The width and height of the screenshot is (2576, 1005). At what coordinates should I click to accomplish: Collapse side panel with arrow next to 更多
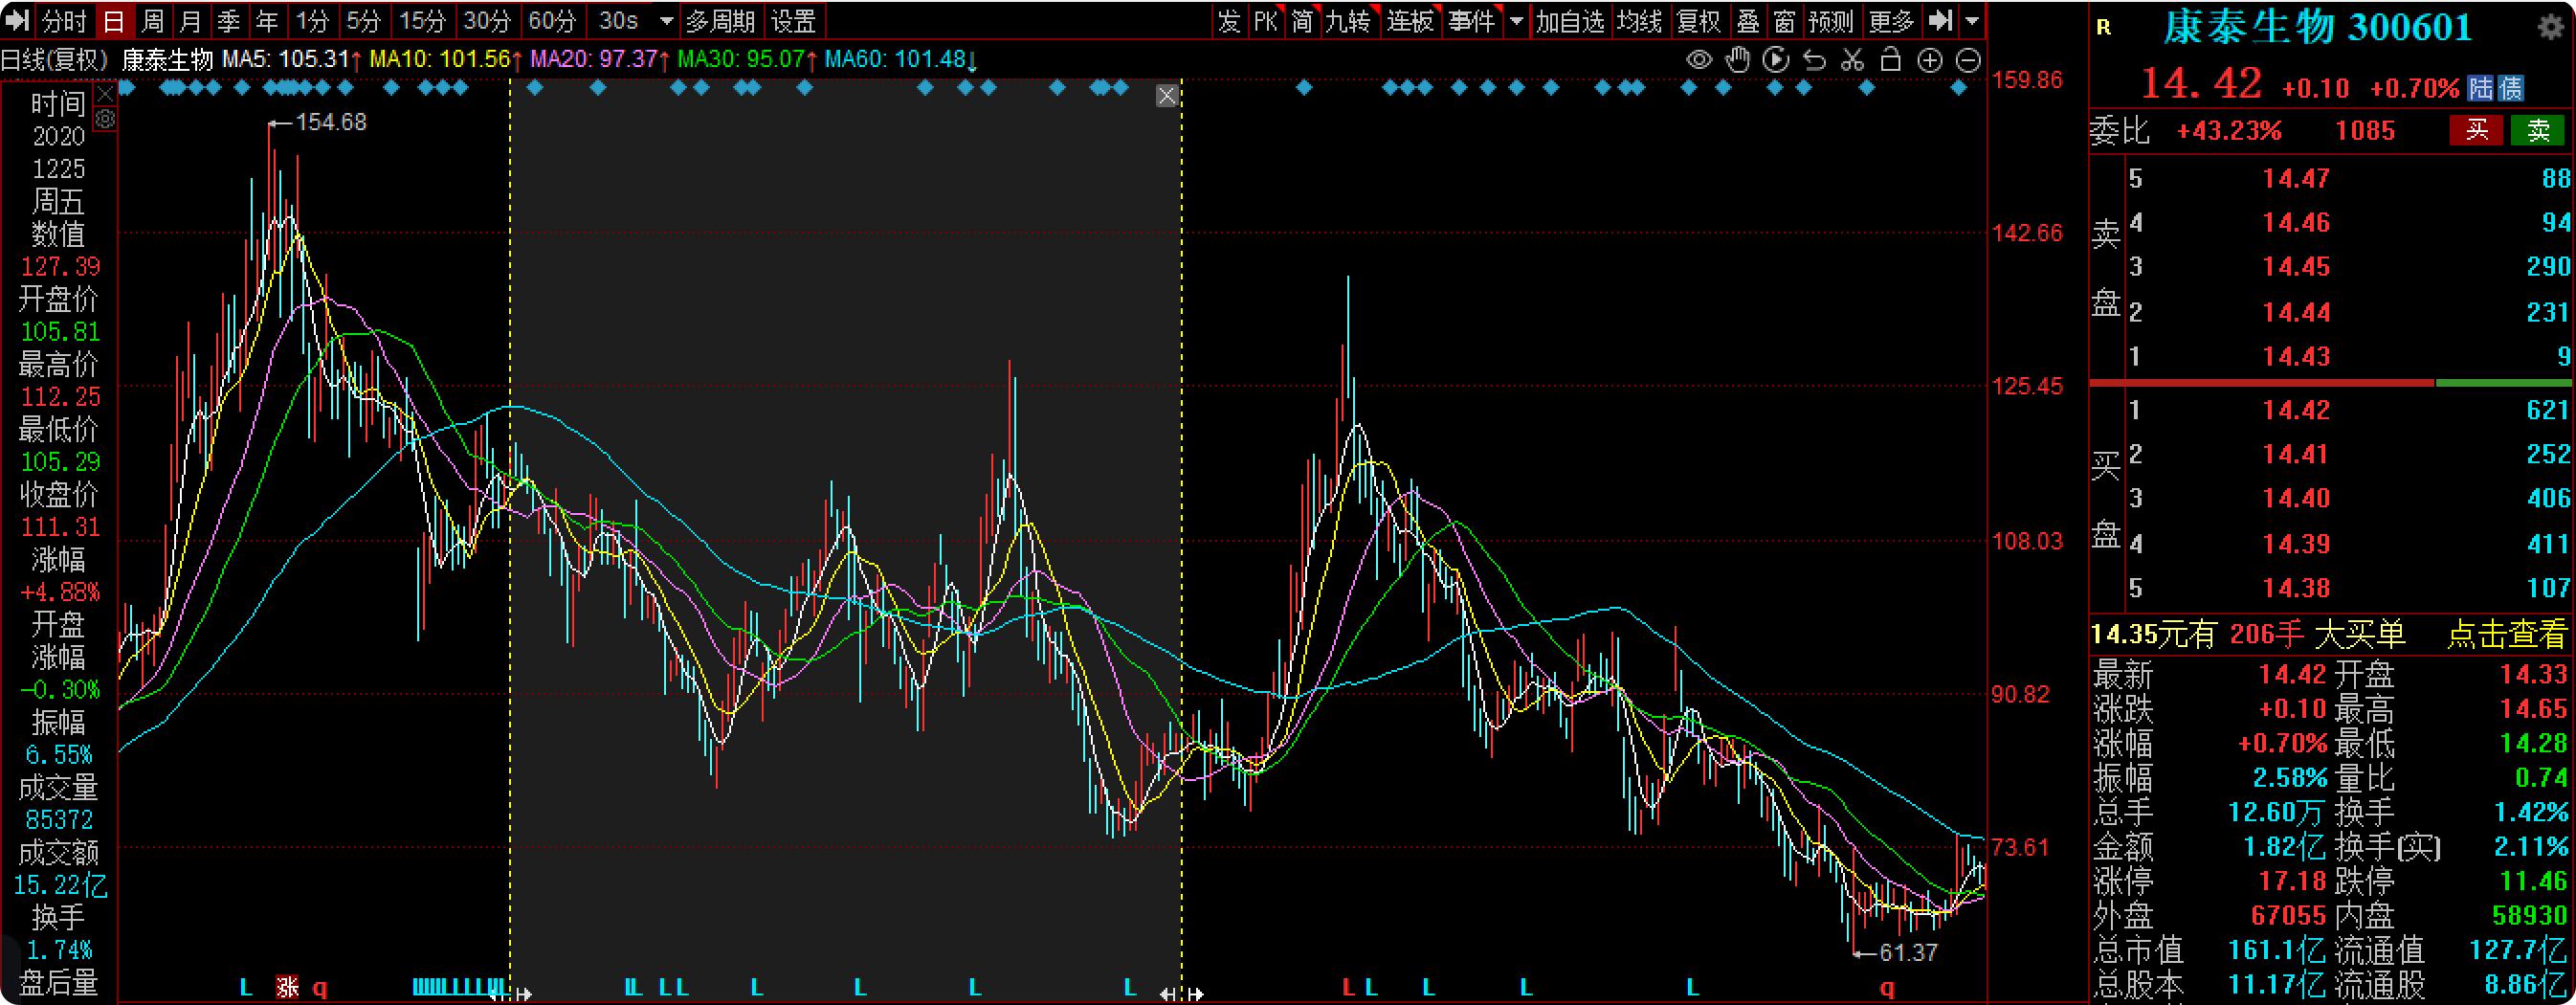(1939, 20)
